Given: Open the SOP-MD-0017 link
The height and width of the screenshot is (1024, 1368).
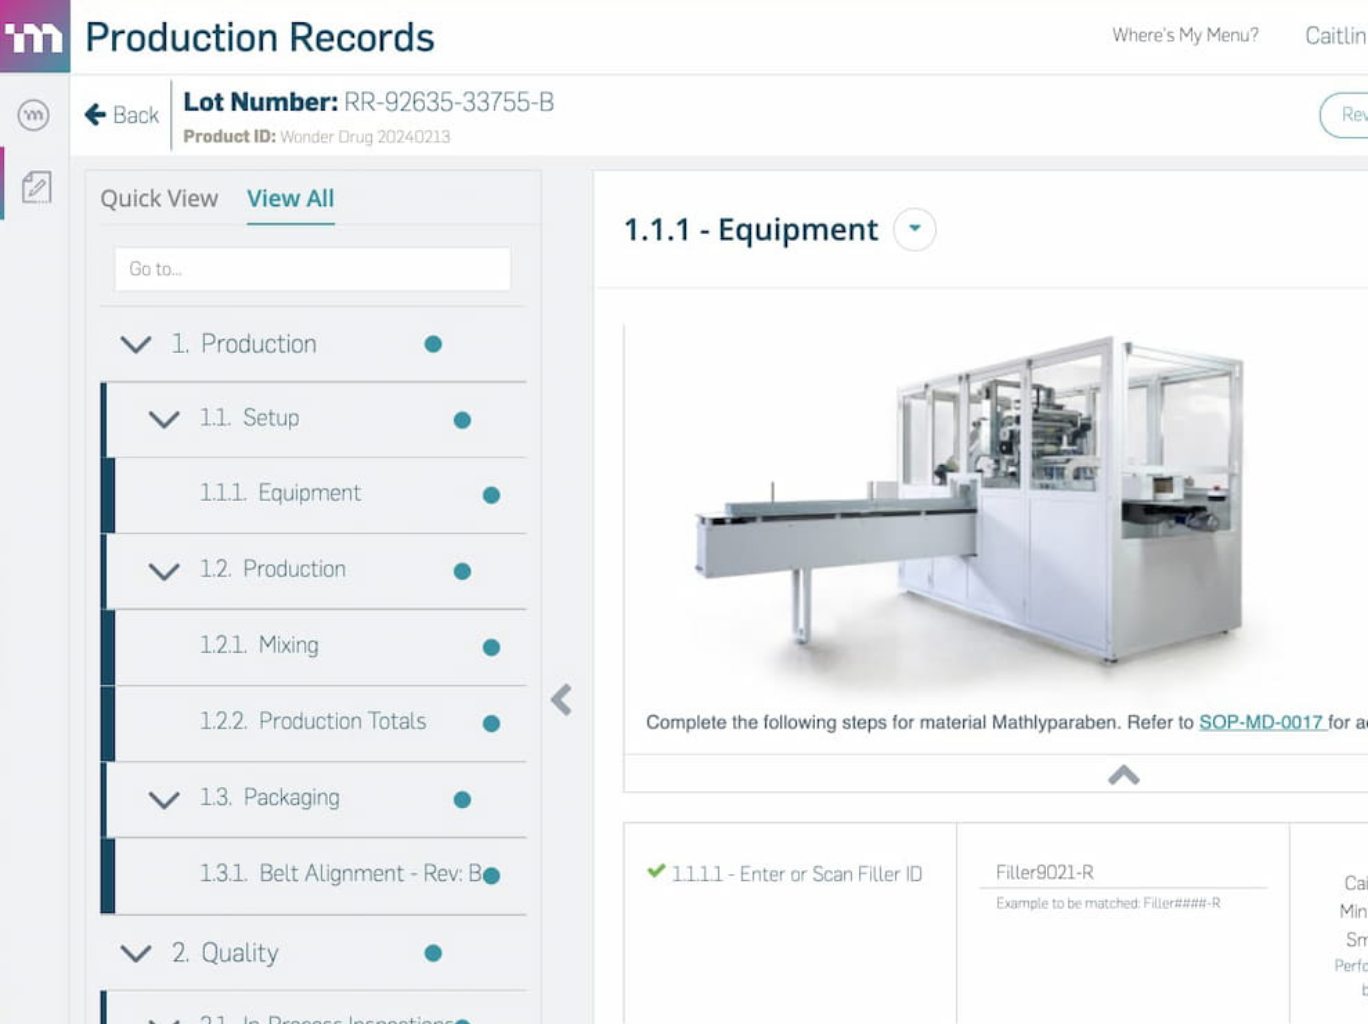Looking at the screenshot, I should tap(1261, 722).
